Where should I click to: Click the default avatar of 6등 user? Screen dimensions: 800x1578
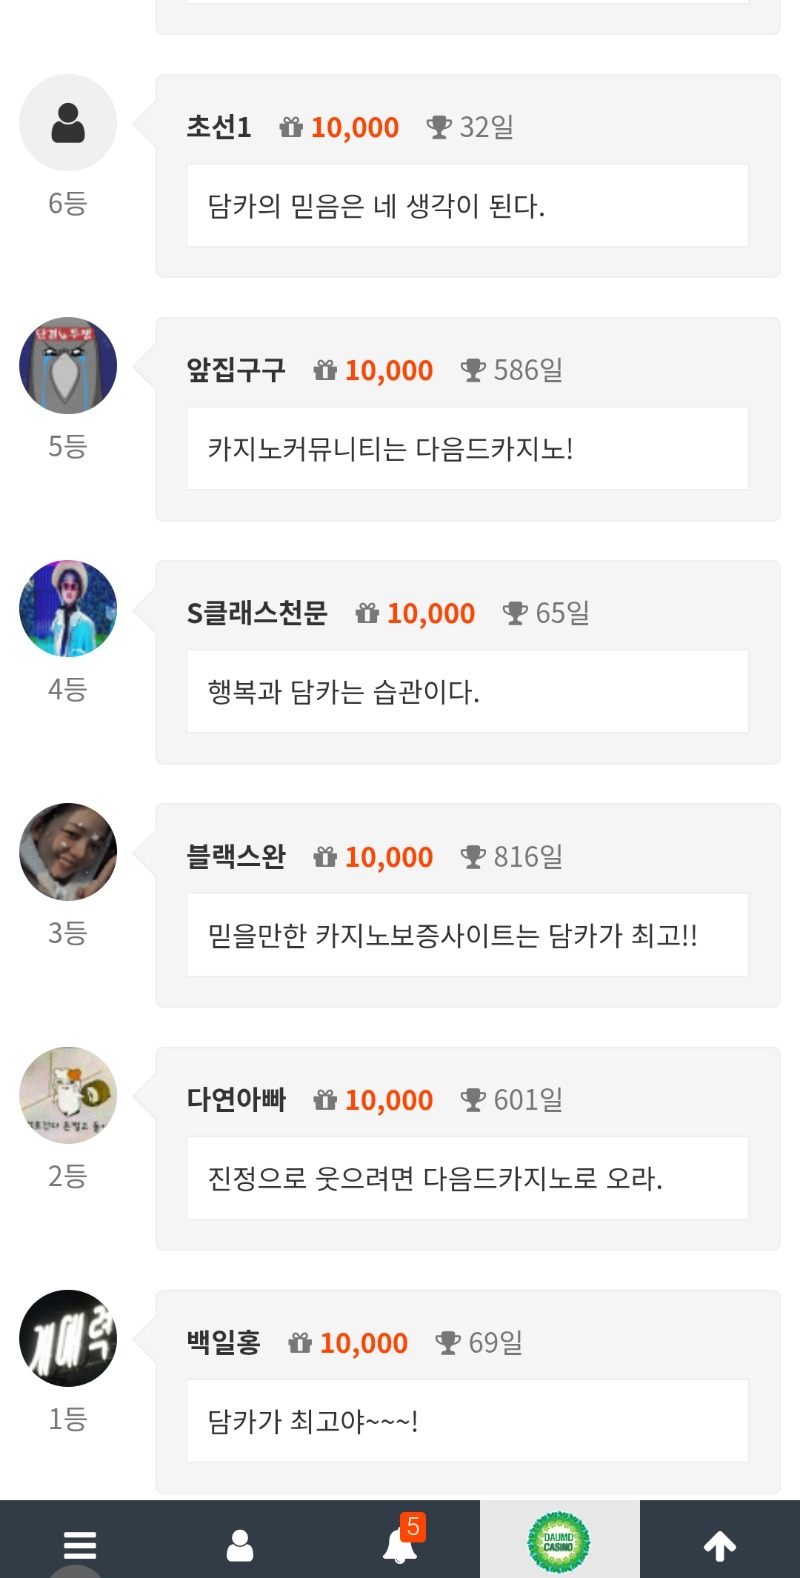tap(68, 123)
